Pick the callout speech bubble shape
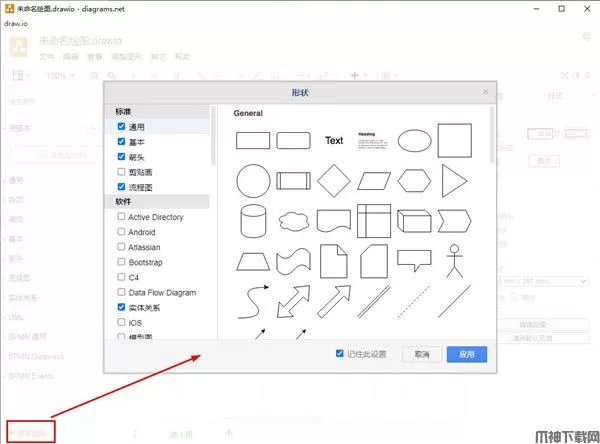The image size is (600, 444). 414,260
